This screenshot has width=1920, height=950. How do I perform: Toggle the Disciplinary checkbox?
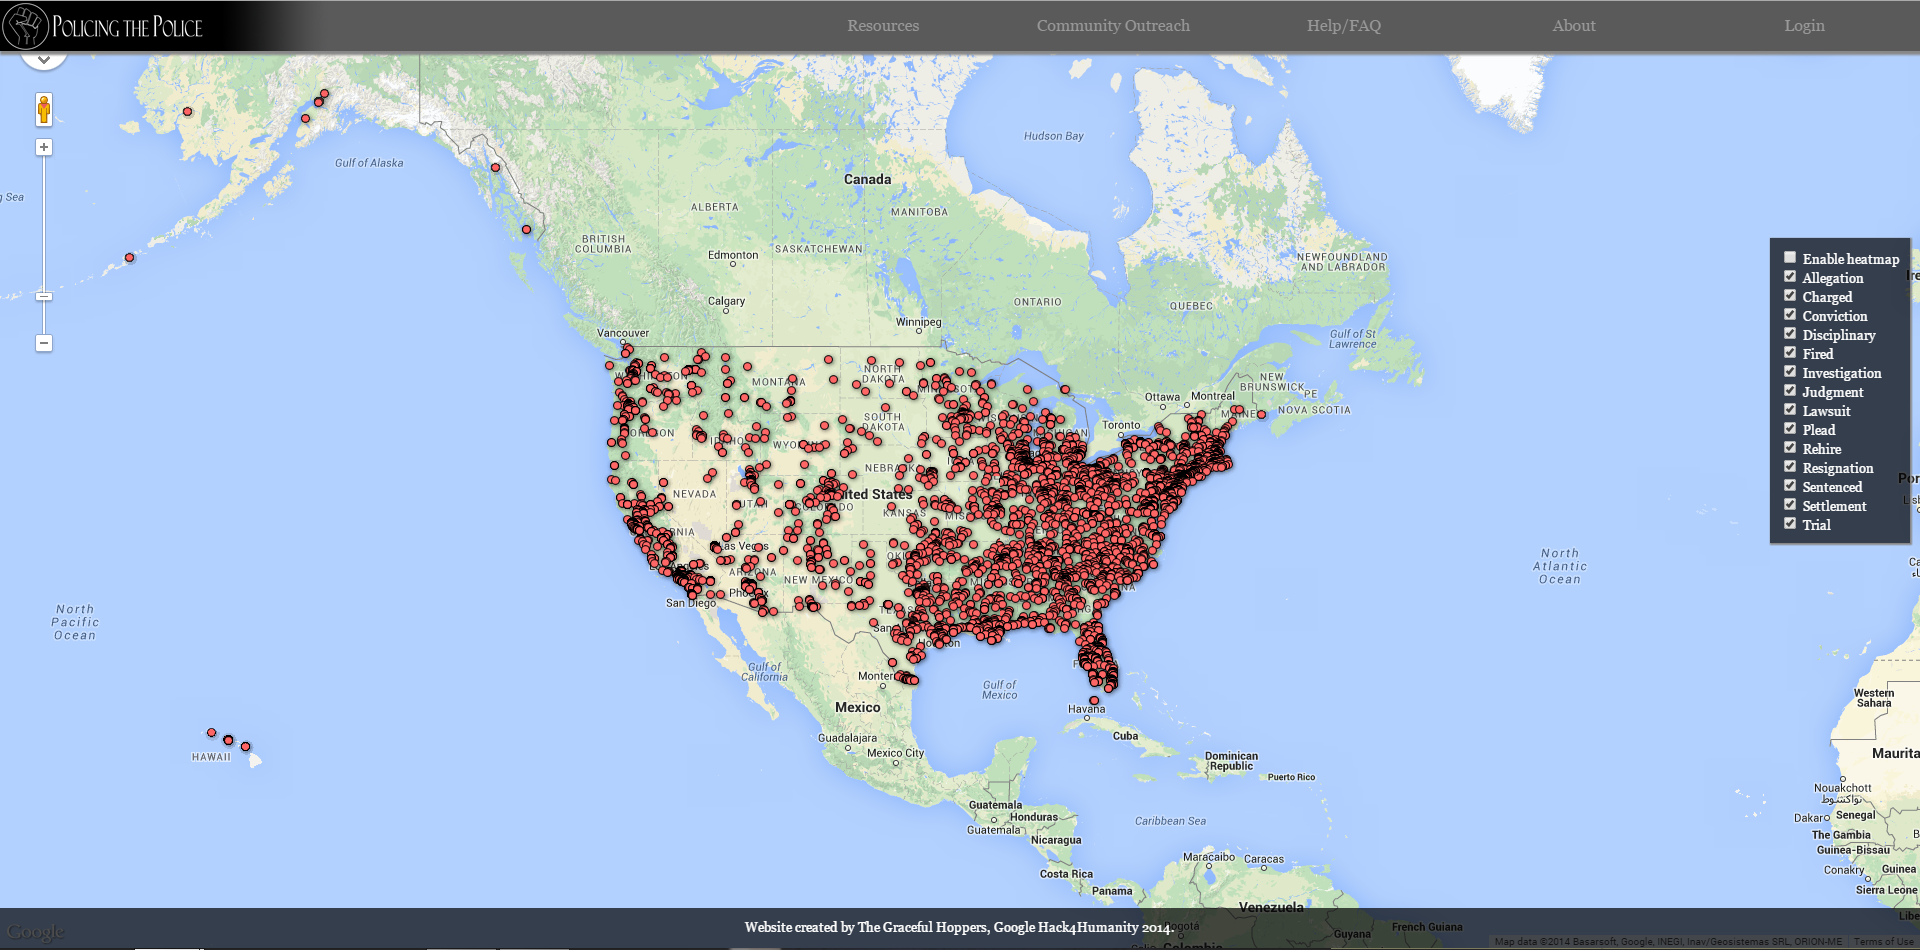coord(1790,333)
